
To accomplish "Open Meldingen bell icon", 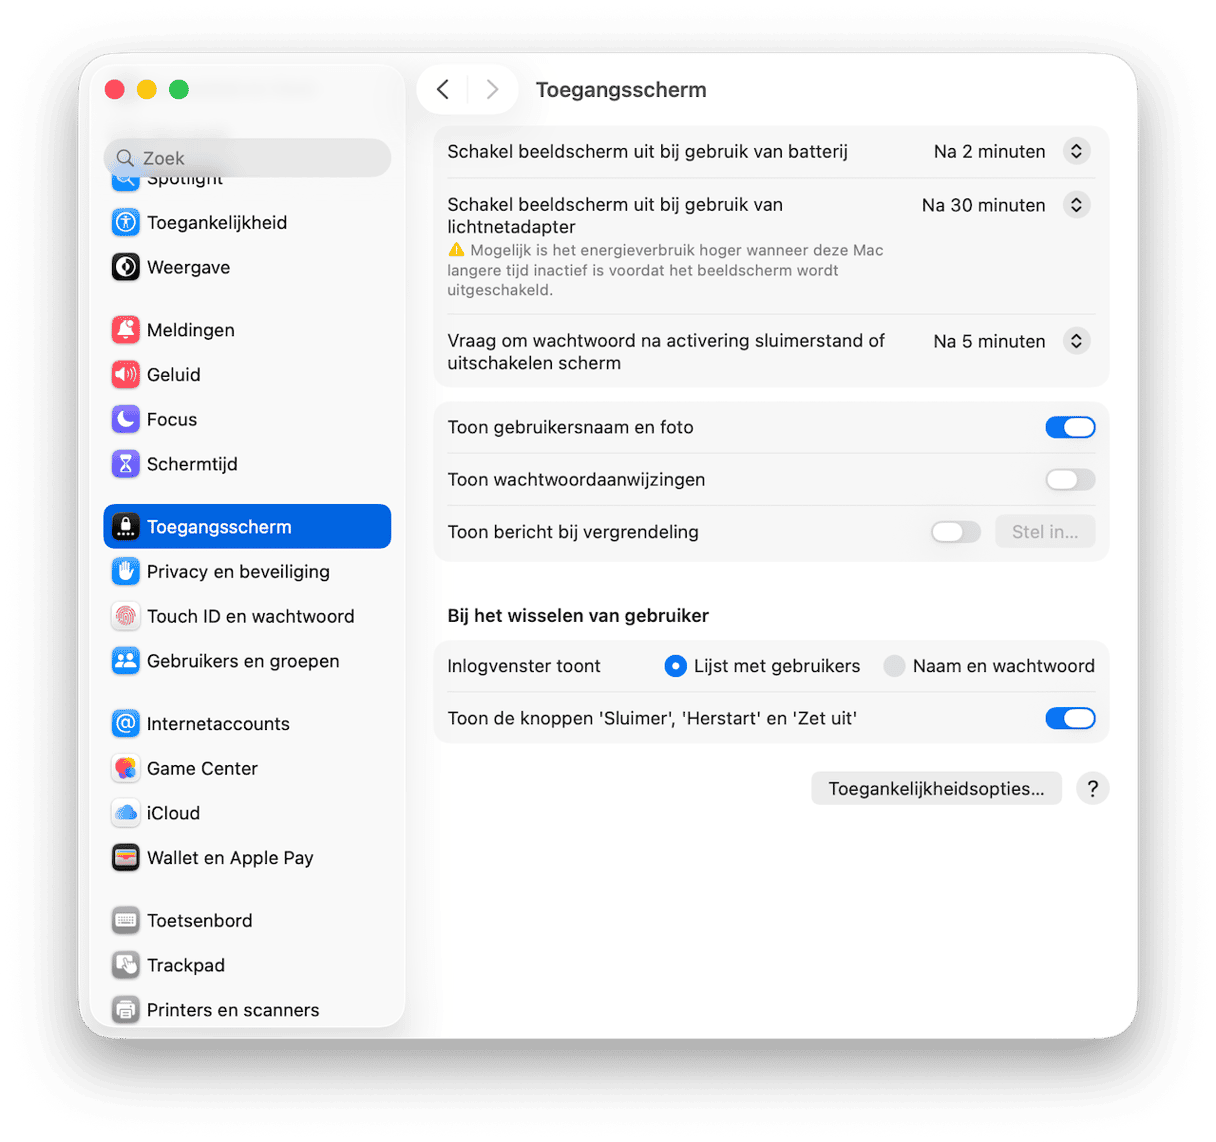I will [125, 330].
